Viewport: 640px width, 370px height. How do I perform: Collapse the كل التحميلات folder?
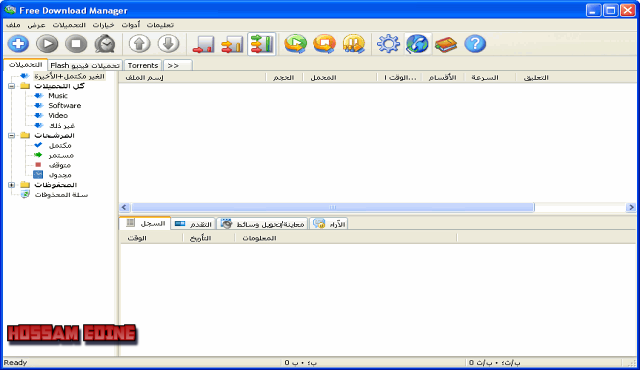11,86
